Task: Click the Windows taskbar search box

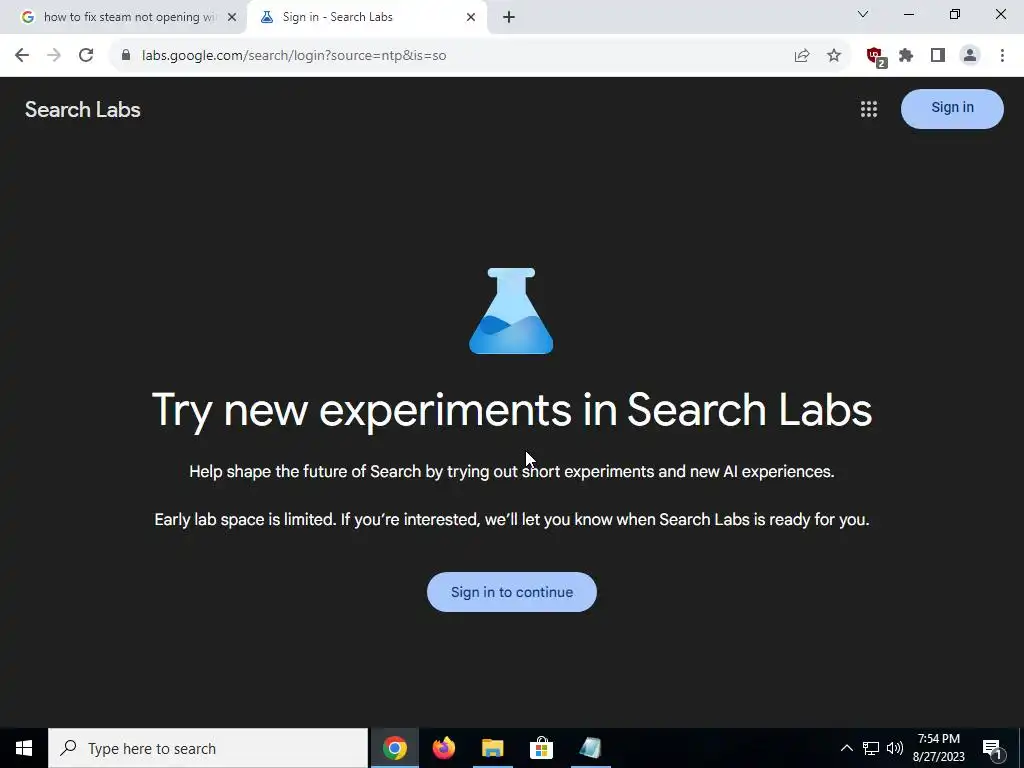Action: [x=208, y=748]
